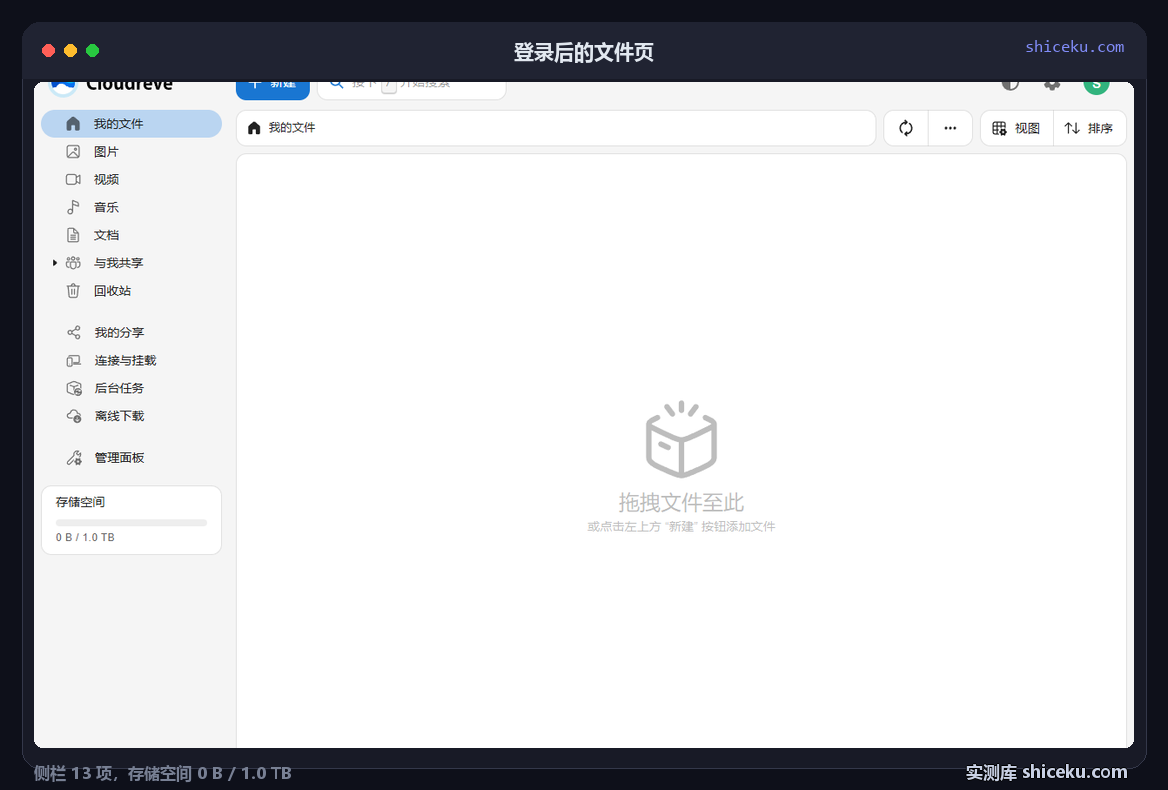Open the shiceku.com link in title bar
The image size is (1168, 790).
(1074, 46)
